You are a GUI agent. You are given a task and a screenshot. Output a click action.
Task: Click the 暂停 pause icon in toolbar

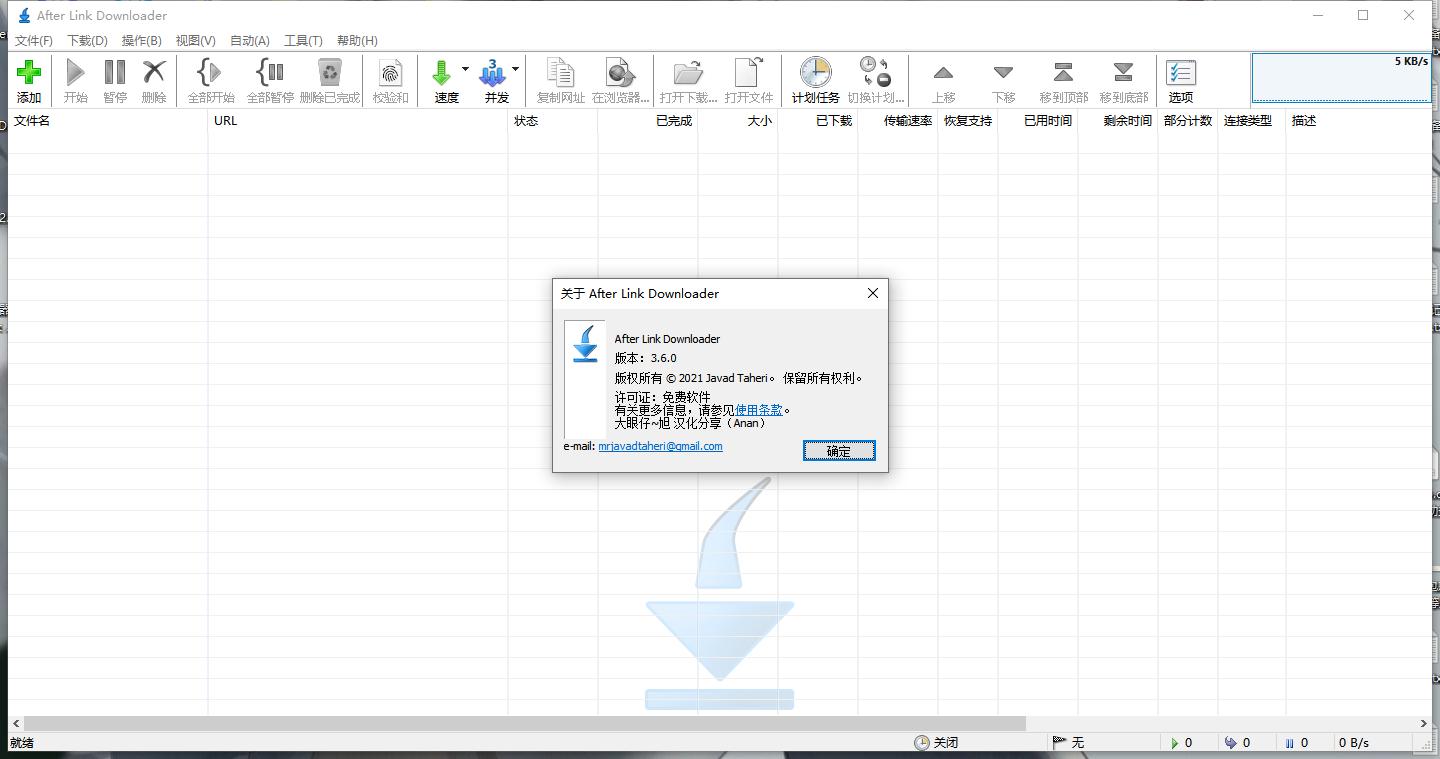pos(115,72)
